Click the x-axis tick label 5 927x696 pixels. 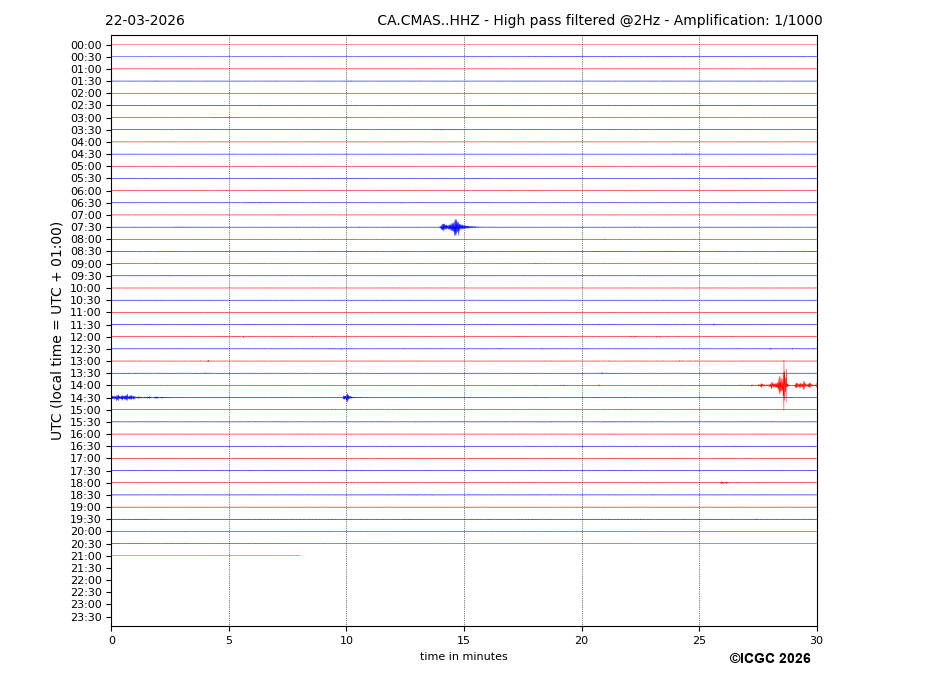(229, 640)
